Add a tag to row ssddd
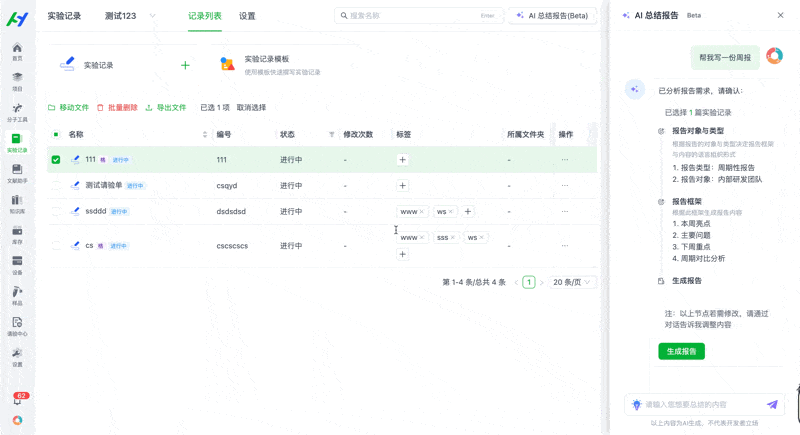 [468, 212]
